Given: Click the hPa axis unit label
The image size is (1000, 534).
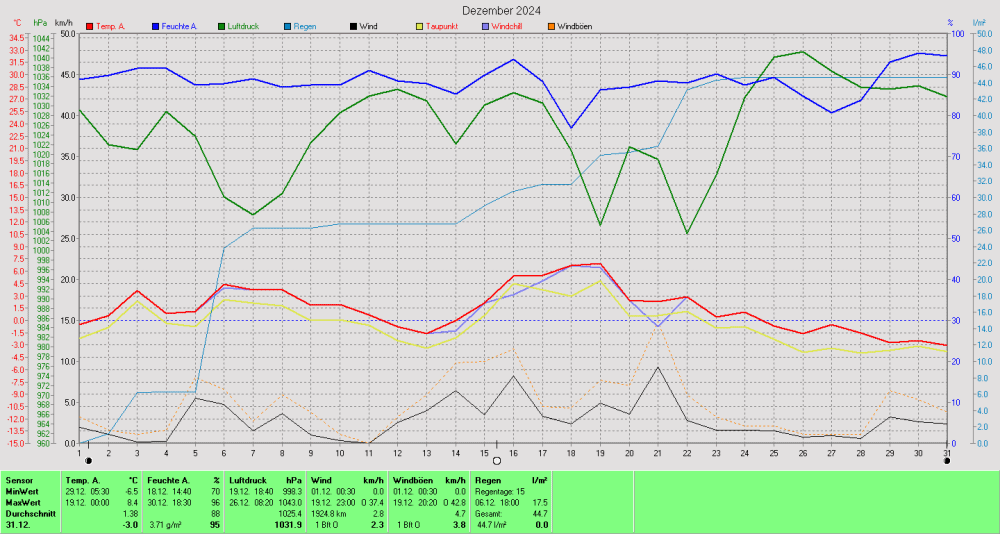Looking at the screenshot, I should (40, 22).
